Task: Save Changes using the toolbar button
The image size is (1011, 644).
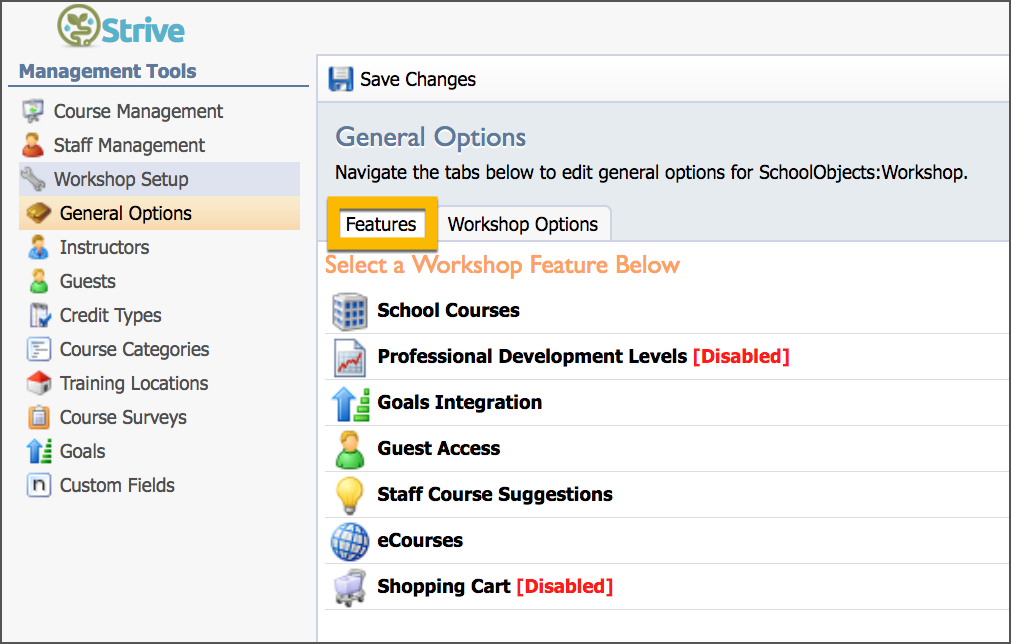Action: point(402,79)
